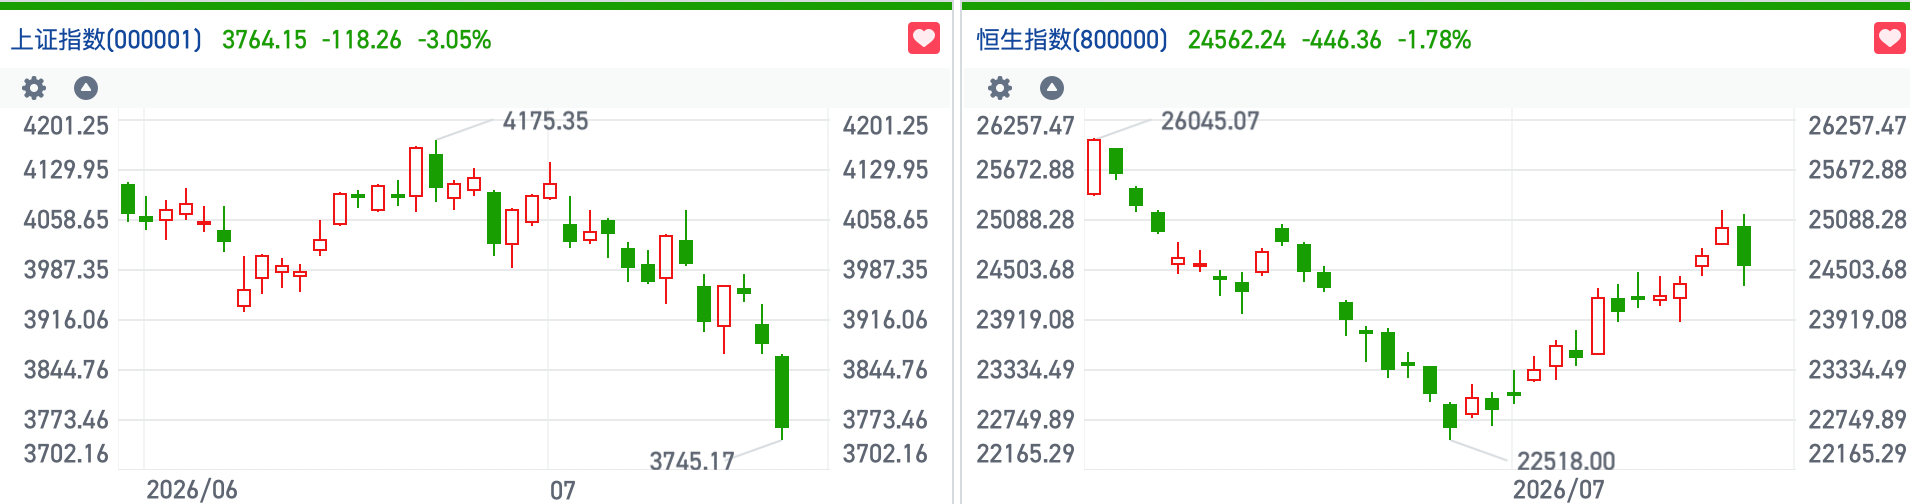1910x504 pixels.
Task: Toggle favorite heart for 恒生指数
Action: pos(1889,39)
